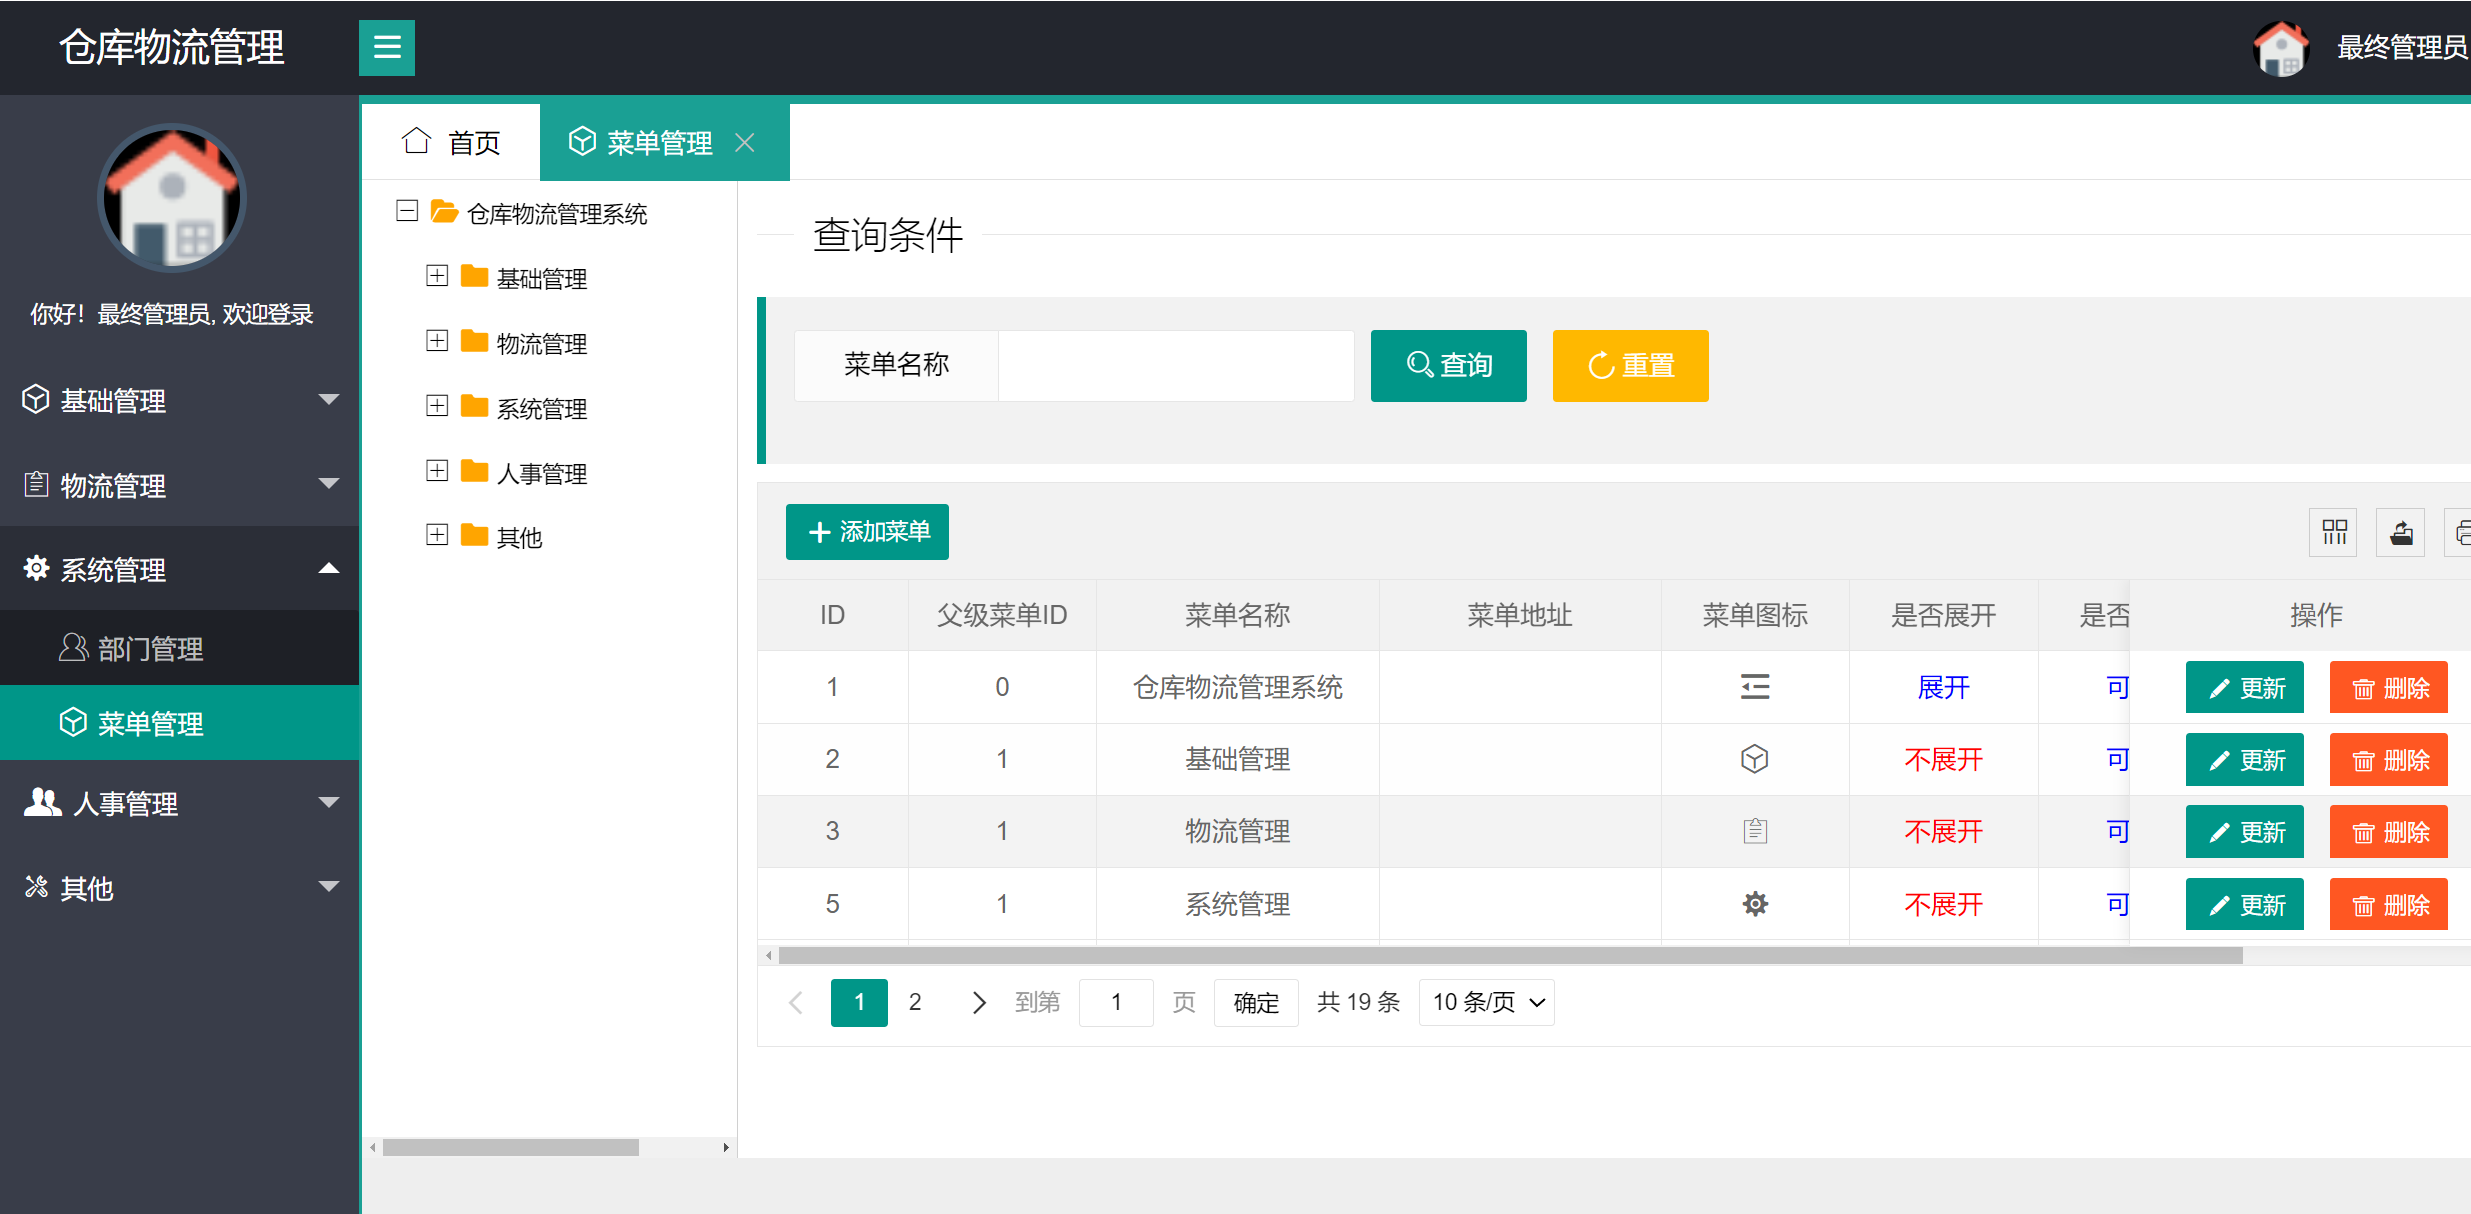Click 更新 for row 仓库物流管理系统
2471x1214 pixels.
pyautogui.click(x=2244, y=687)
